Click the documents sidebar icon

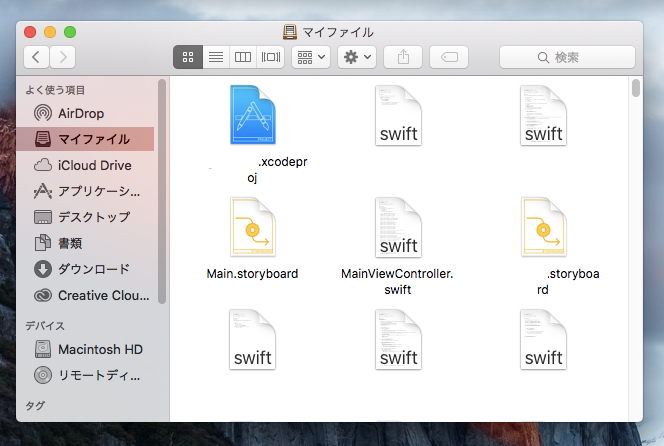[x=43, y=243]
